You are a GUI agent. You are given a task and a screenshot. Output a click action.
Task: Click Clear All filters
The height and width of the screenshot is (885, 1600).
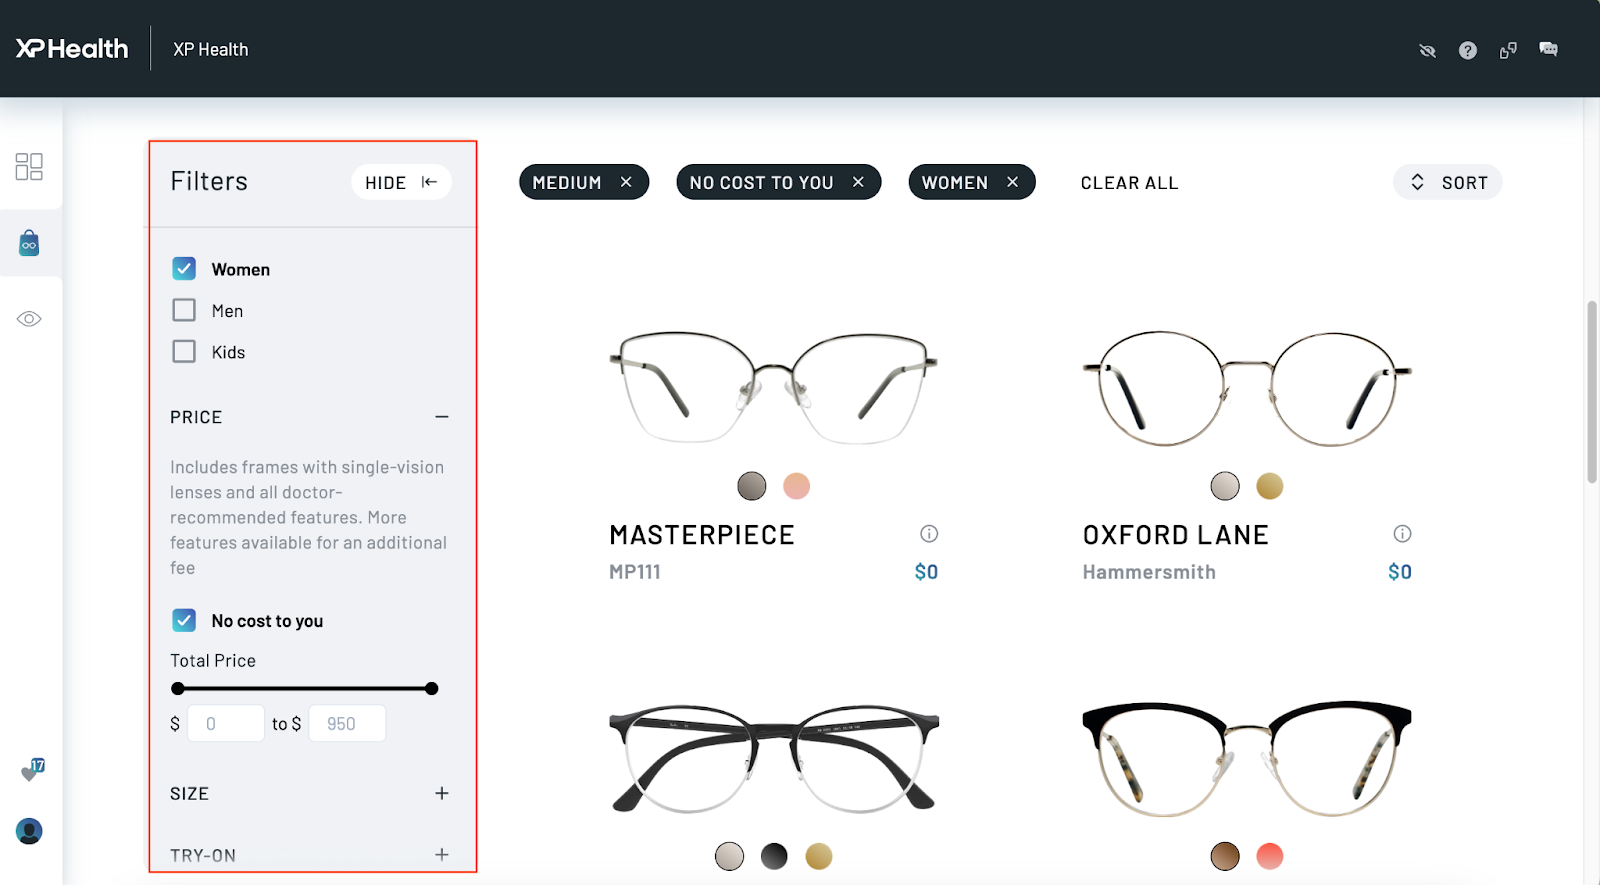(1129, 183)
